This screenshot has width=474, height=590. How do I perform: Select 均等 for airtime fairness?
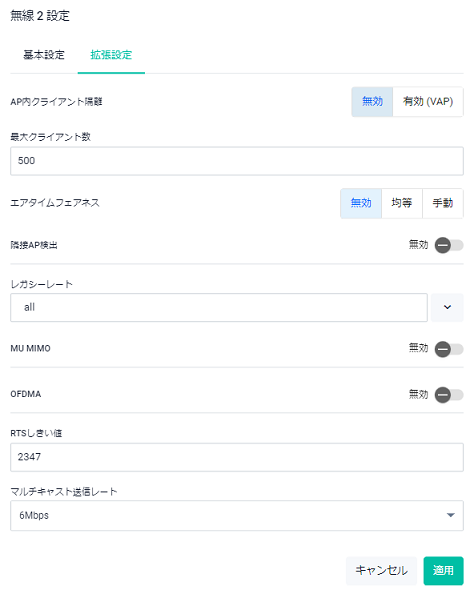coord(402,203)
